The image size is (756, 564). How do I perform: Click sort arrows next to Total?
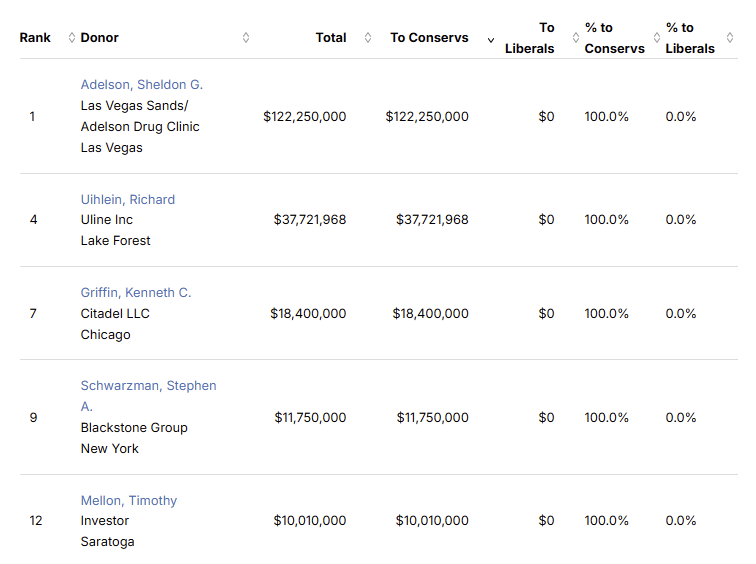tap(368, 38)
